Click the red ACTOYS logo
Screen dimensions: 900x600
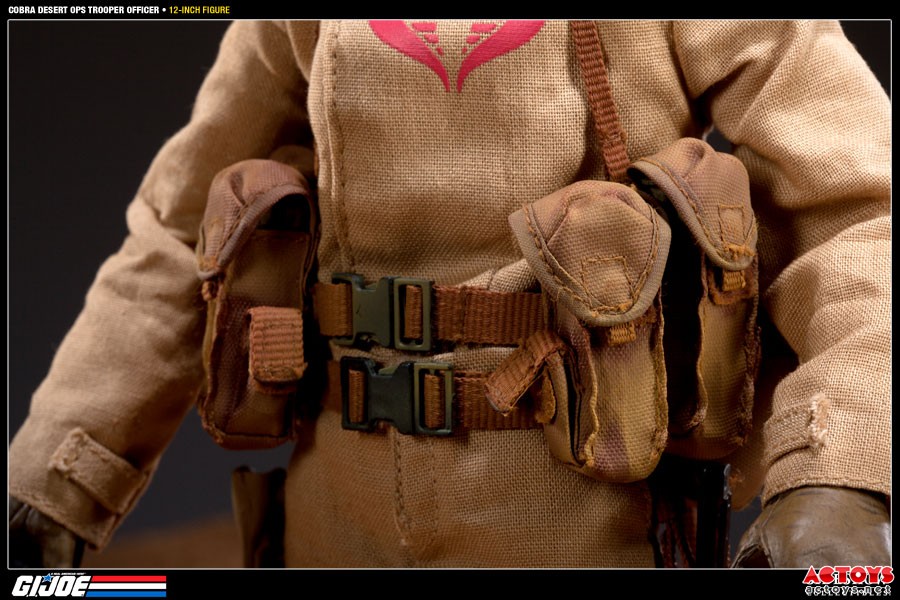(848, 575)
